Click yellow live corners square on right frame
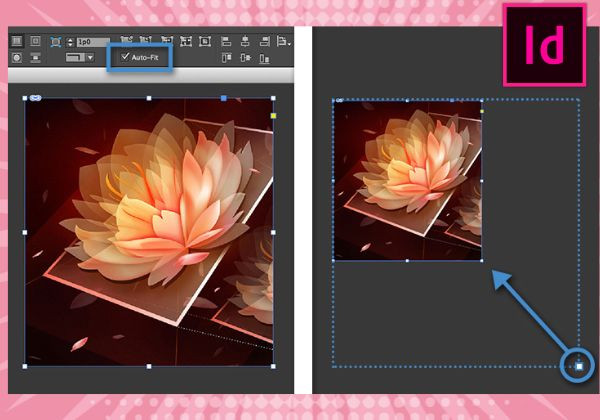 482,111
